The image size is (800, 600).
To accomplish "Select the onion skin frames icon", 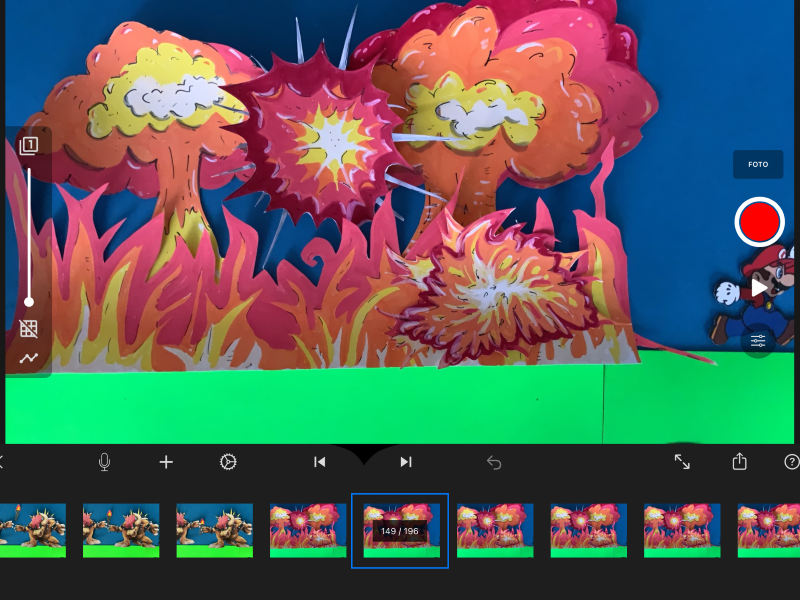I will pos(28,145).
